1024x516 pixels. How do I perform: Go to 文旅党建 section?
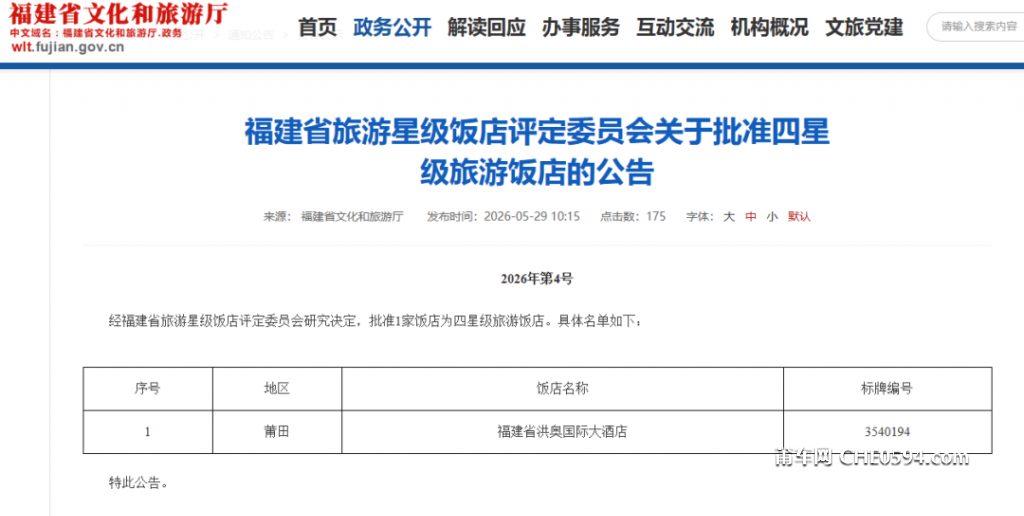click(x=864, y=27)
